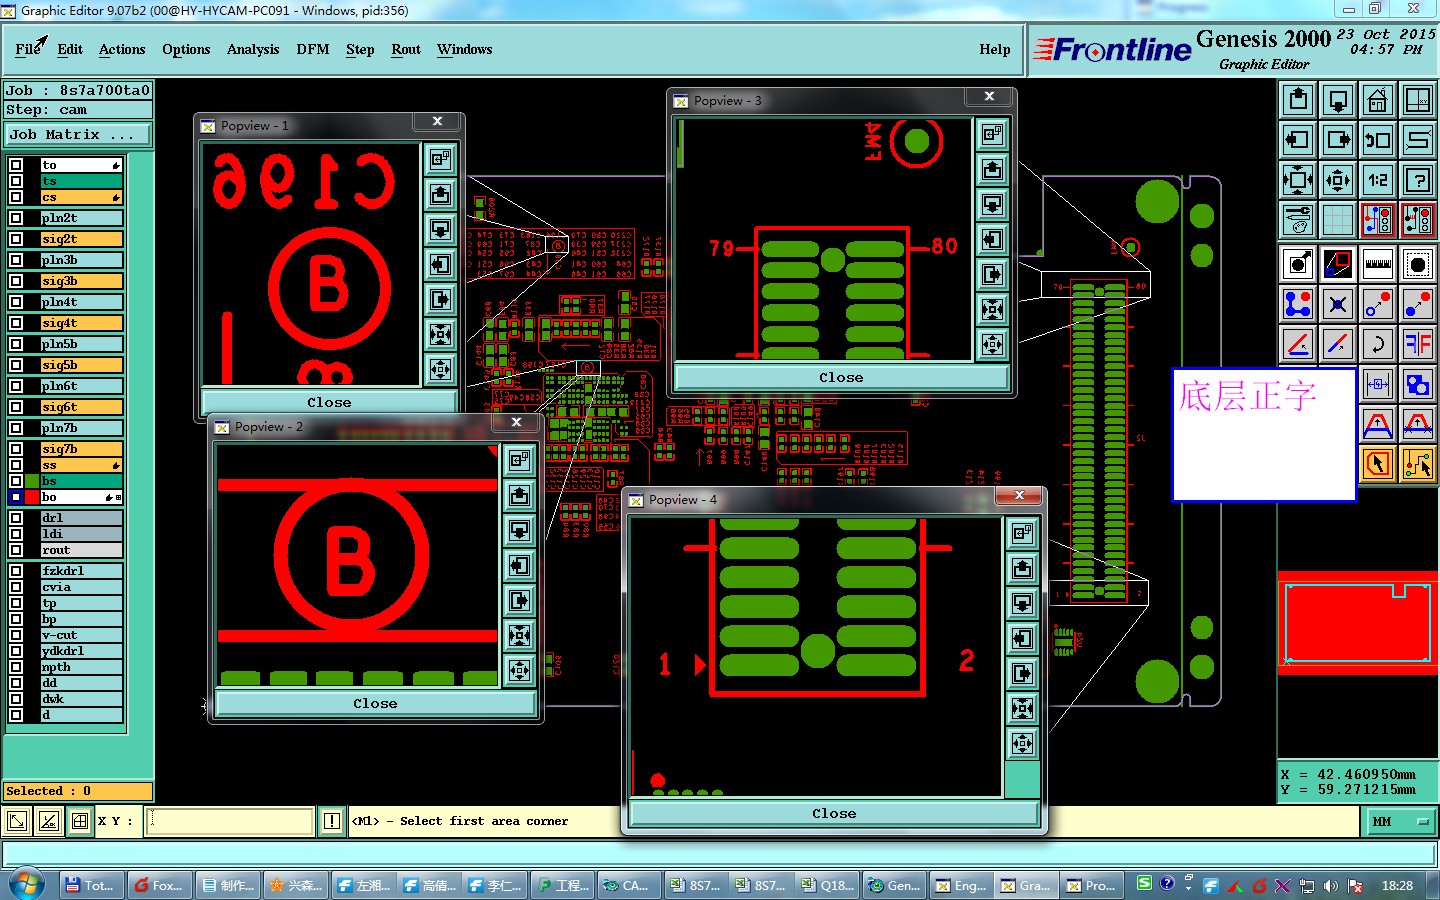
Task: Toggle the 'pln5b' layer checkbox
Action: pyautogui.click(x=16, y=344)
